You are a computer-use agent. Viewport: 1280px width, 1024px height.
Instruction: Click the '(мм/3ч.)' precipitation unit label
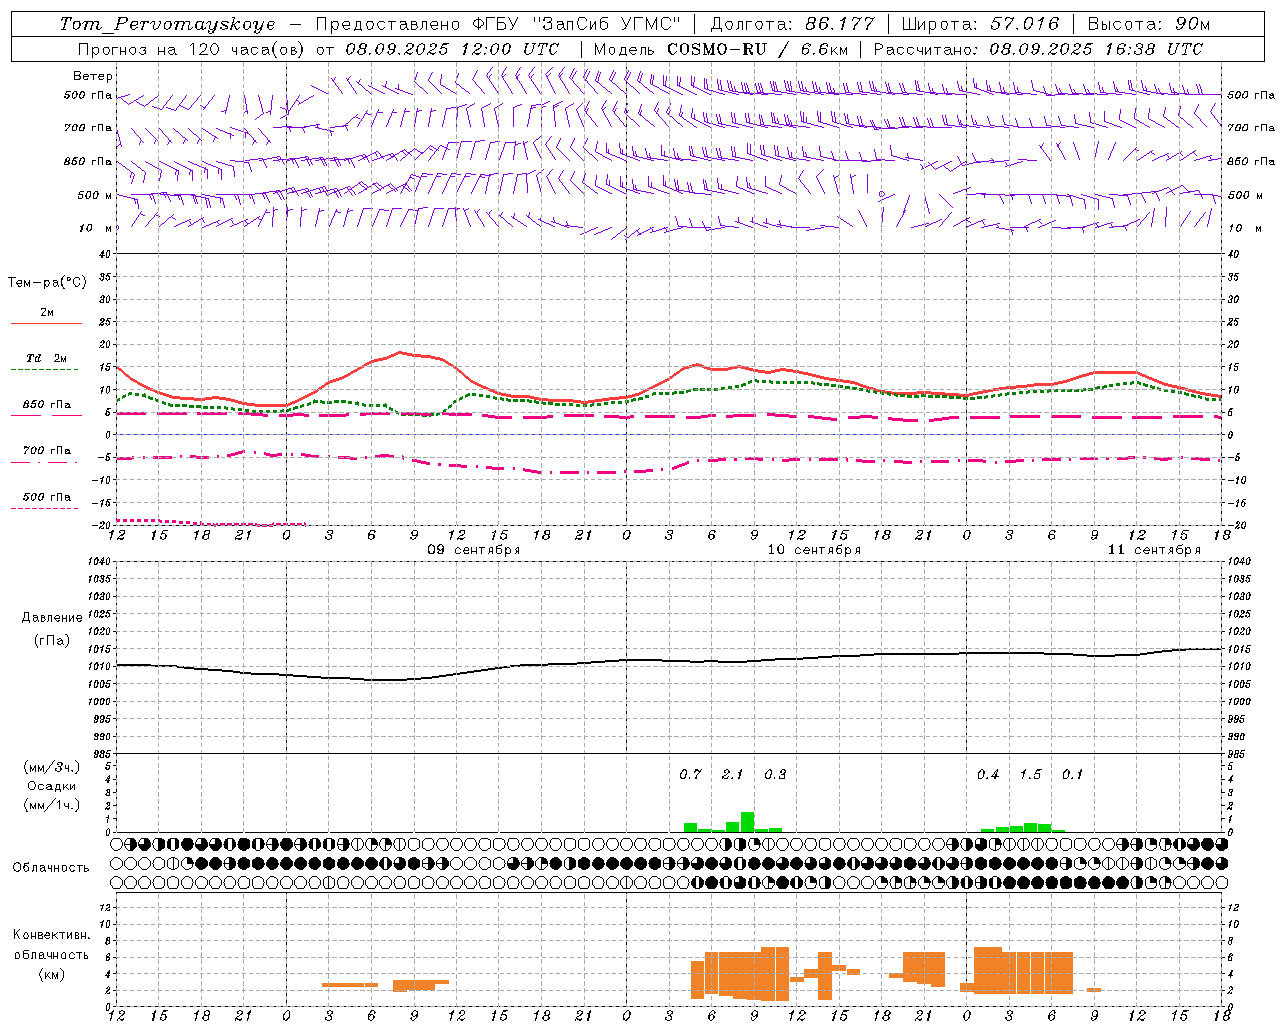point(52,767)
